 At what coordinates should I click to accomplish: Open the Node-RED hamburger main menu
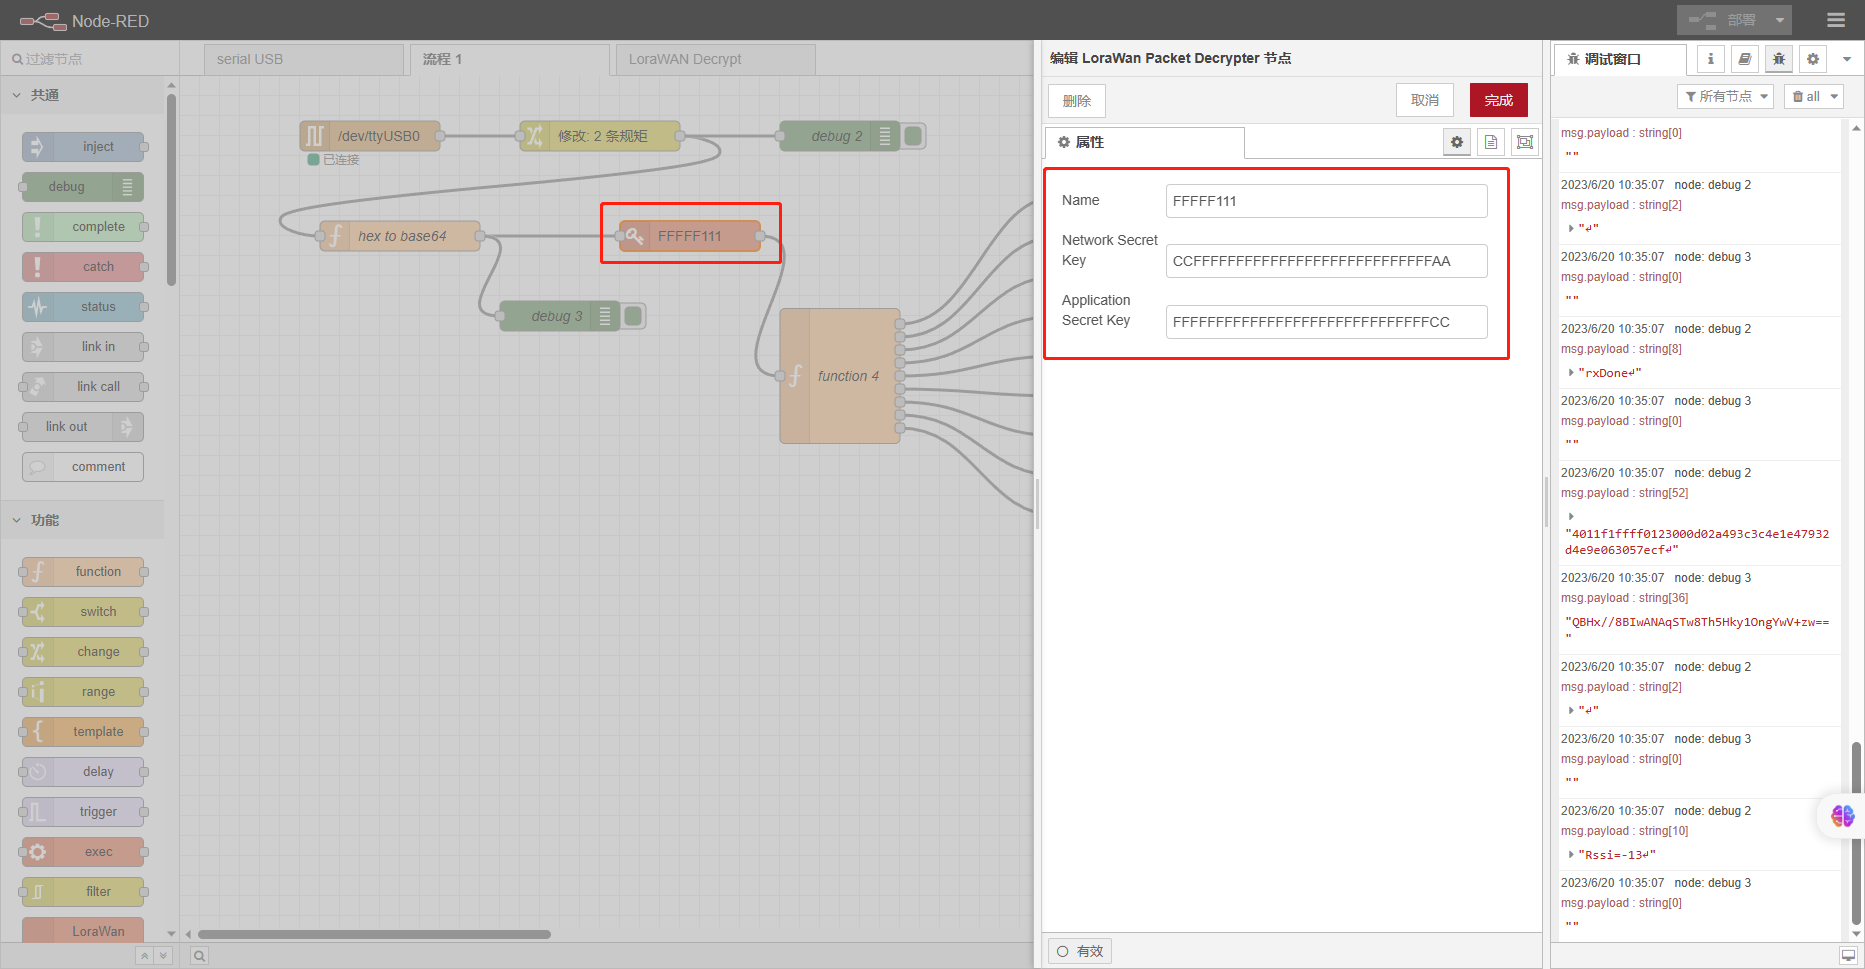(x=1835, y=20)
